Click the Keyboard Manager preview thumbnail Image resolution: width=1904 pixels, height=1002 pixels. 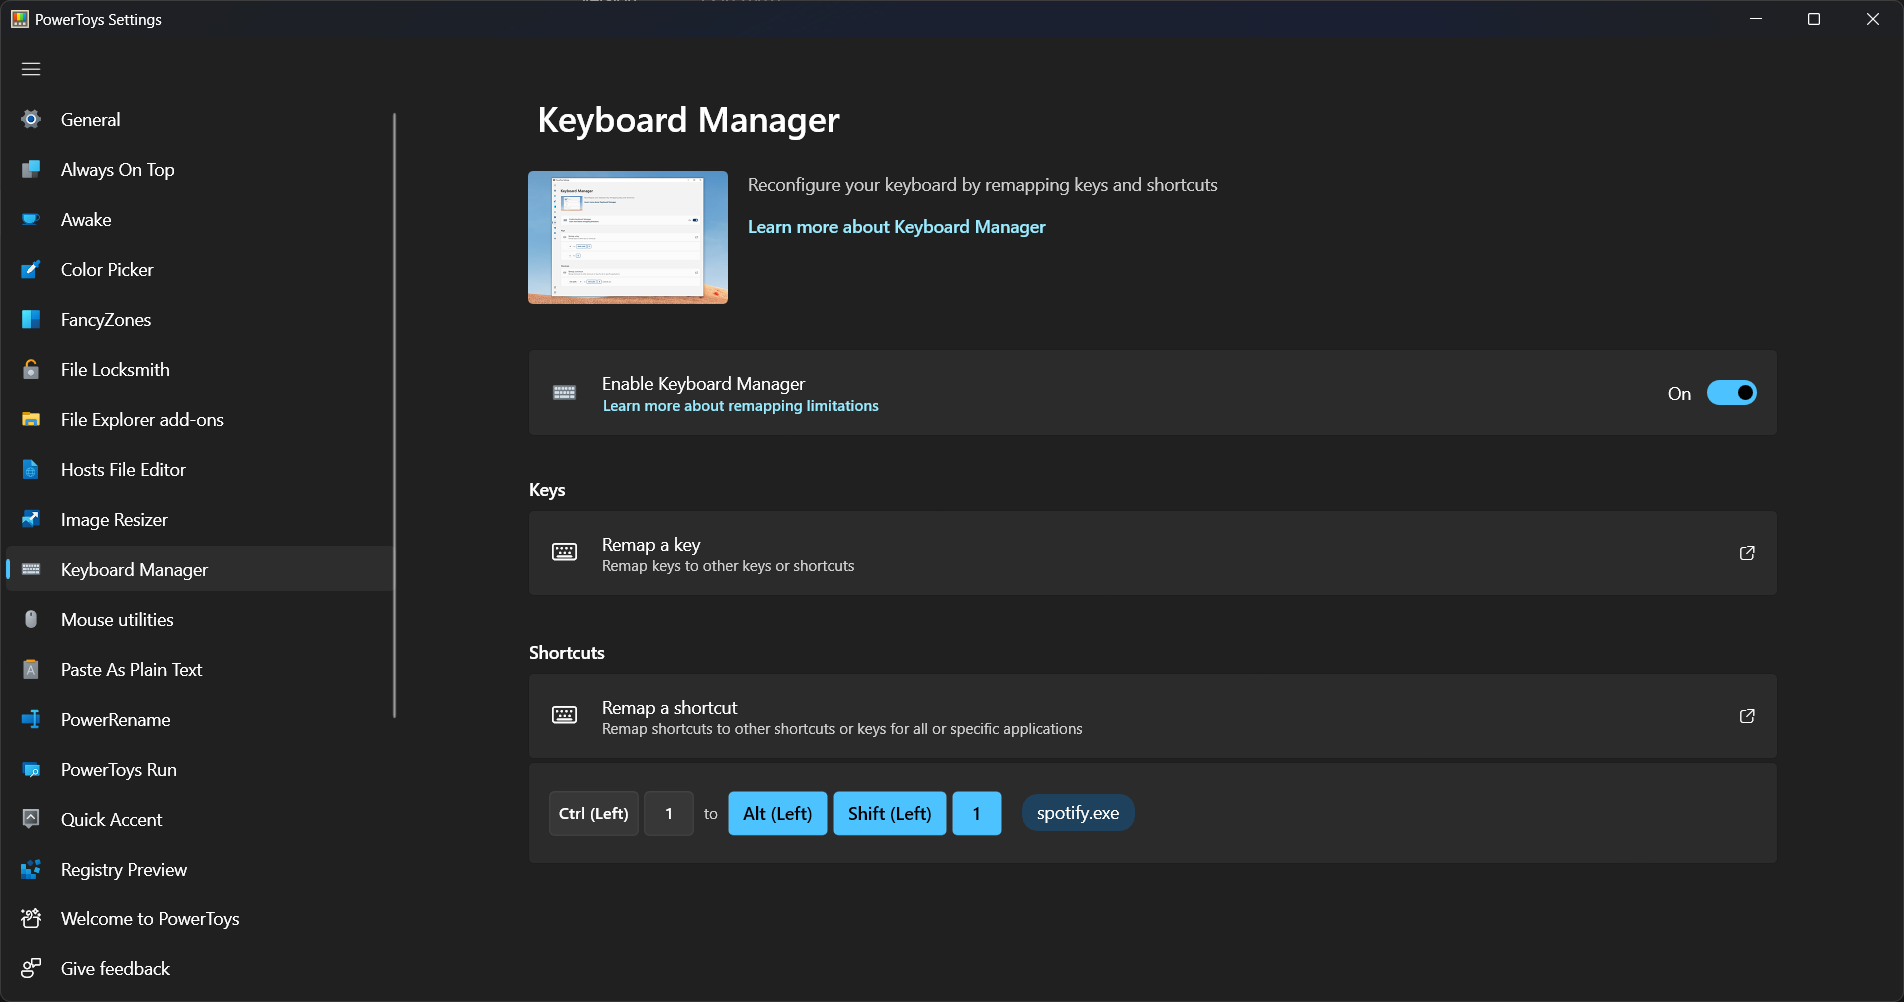[x=628, y=237]
